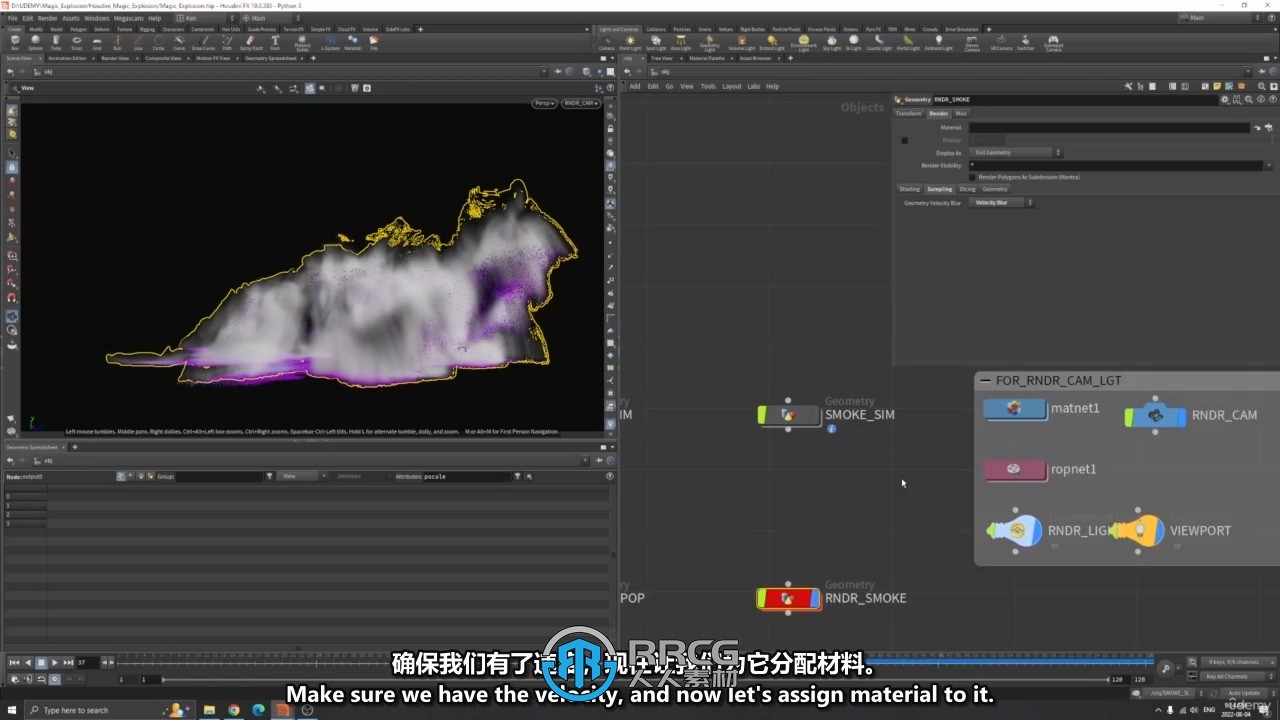Viewport: 1280px width, 720px height.
Task: Toggle the display flag on RNDR_SMOKE node
Action: click(814, 598)
